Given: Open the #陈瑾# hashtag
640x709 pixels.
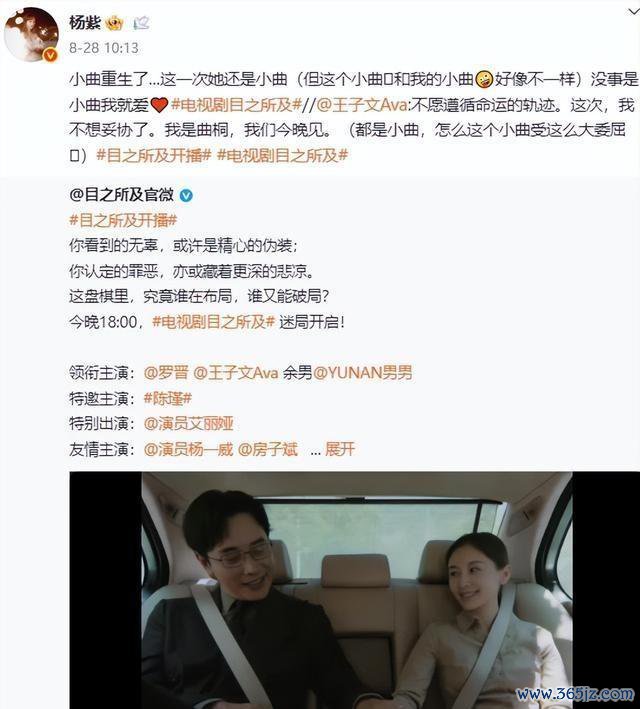Looking at the screenshot, I should pyautogui.click(x=167, y=398).
